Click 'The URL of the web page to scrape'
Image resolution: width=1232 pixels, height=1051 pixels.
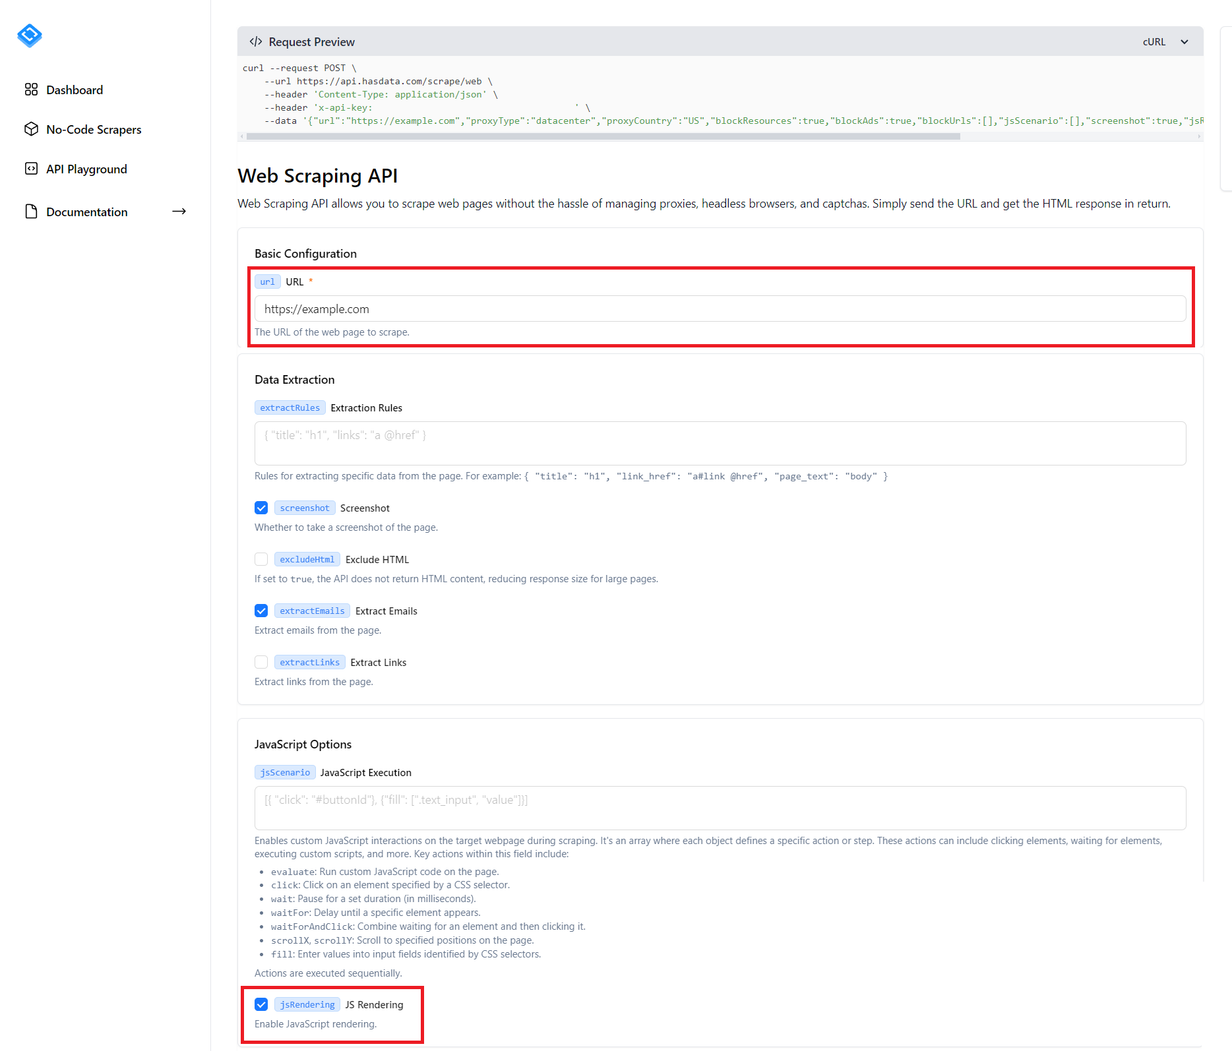click(x=332, y=332)
